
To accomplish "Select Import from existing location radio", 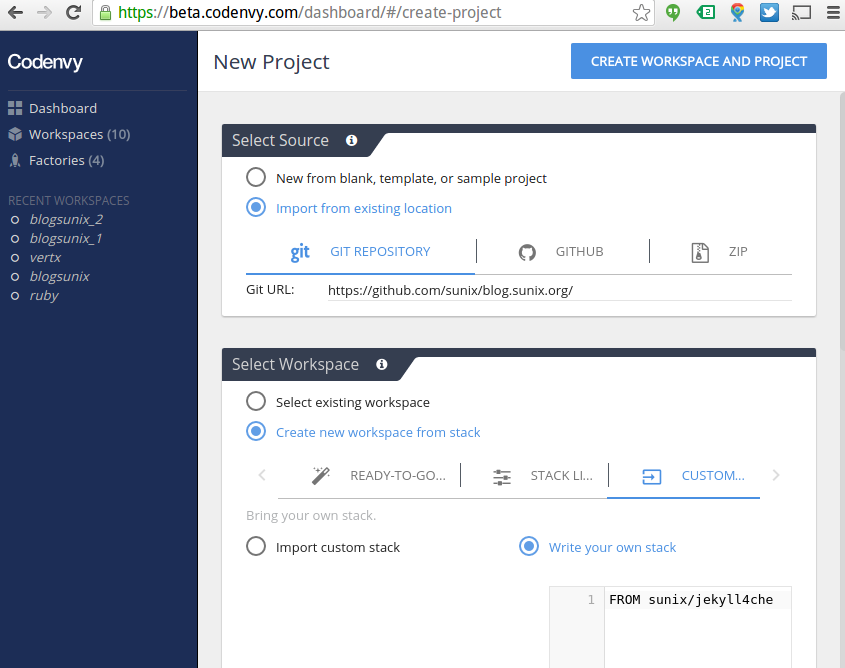I will point(256,207).
